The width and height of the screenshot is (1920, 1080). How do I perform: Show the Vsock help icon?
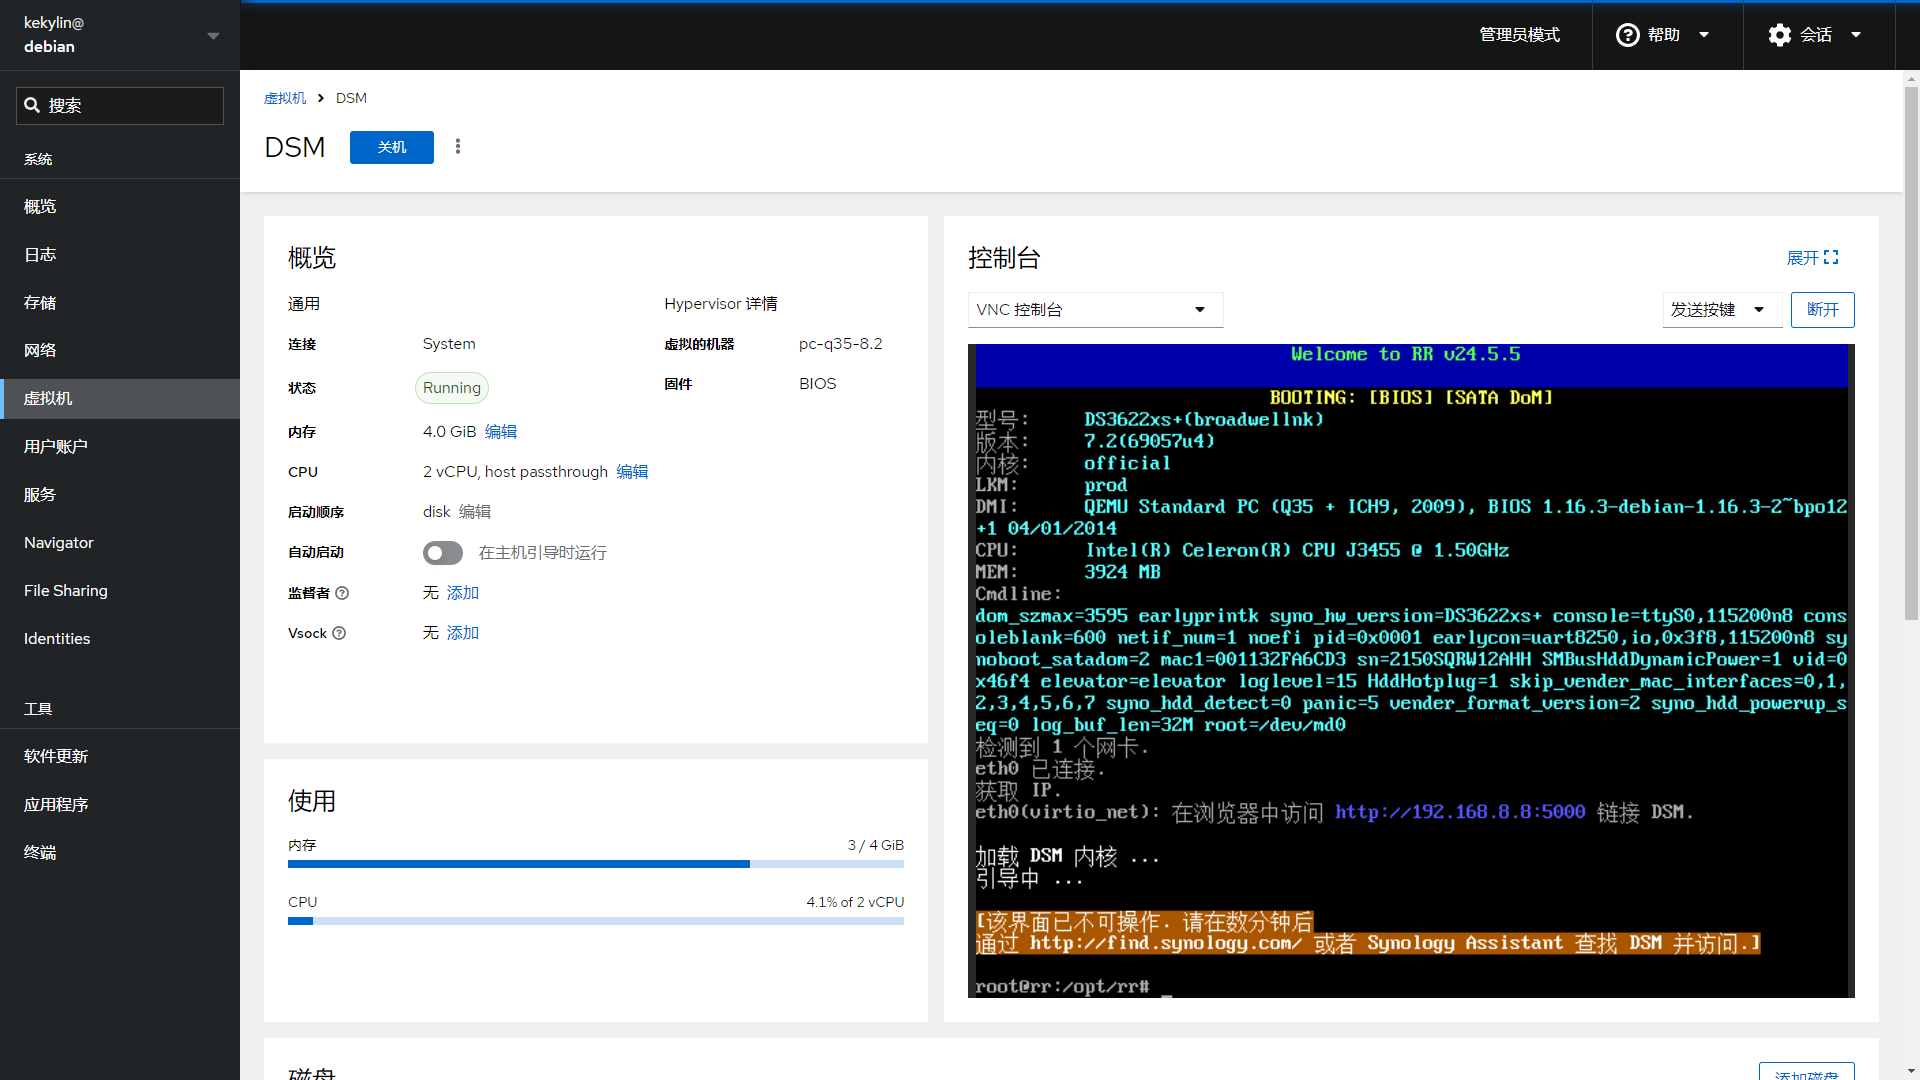[x=339, y=633]
